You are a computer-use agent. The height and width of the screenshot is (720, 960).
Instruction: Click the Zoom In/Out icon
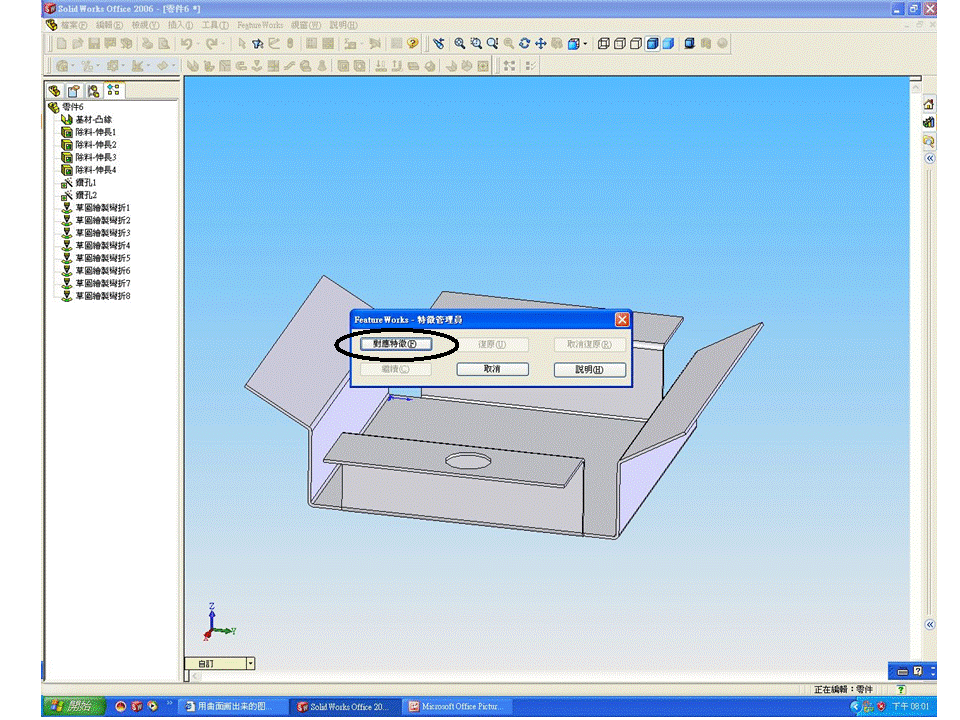(492, 43)
